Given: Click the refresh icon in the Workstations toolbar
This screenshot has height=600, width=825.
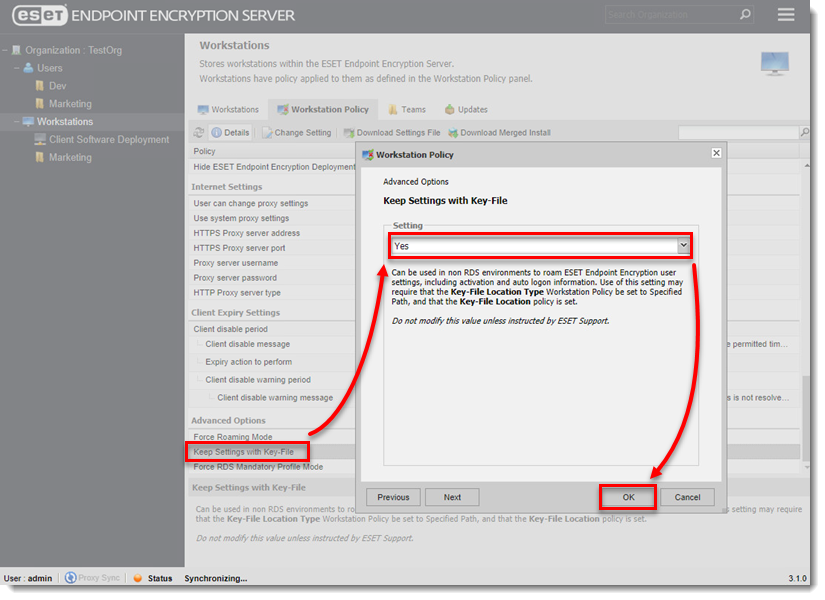Looking at the screenshot, I should pos(199,131).
